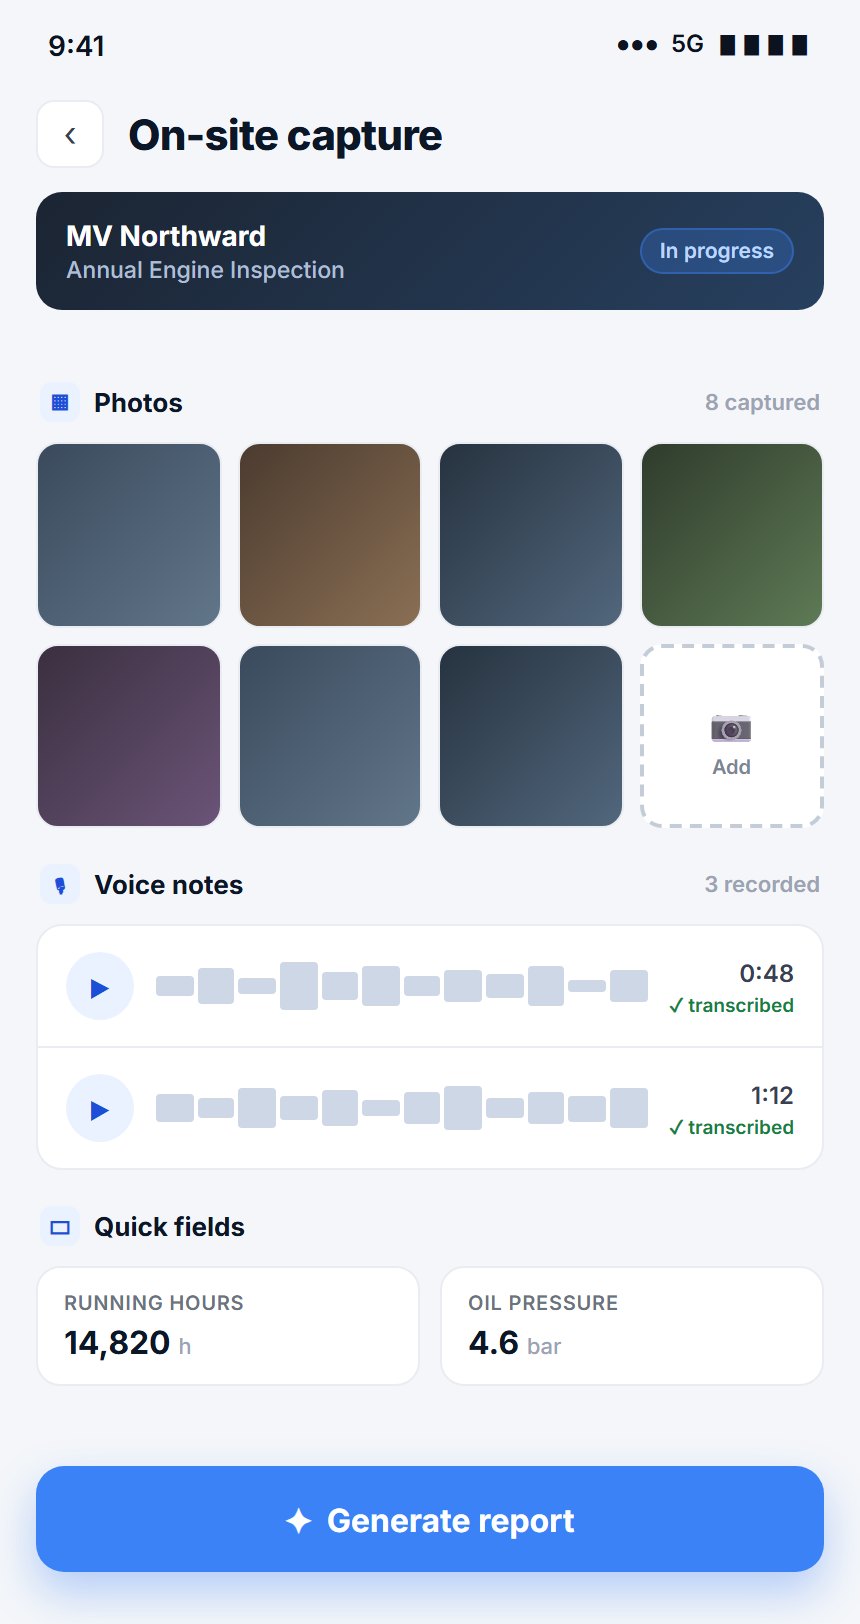860x1624 pixels.
Task: Click the '8 captured' count text
Action: point(762,402)
